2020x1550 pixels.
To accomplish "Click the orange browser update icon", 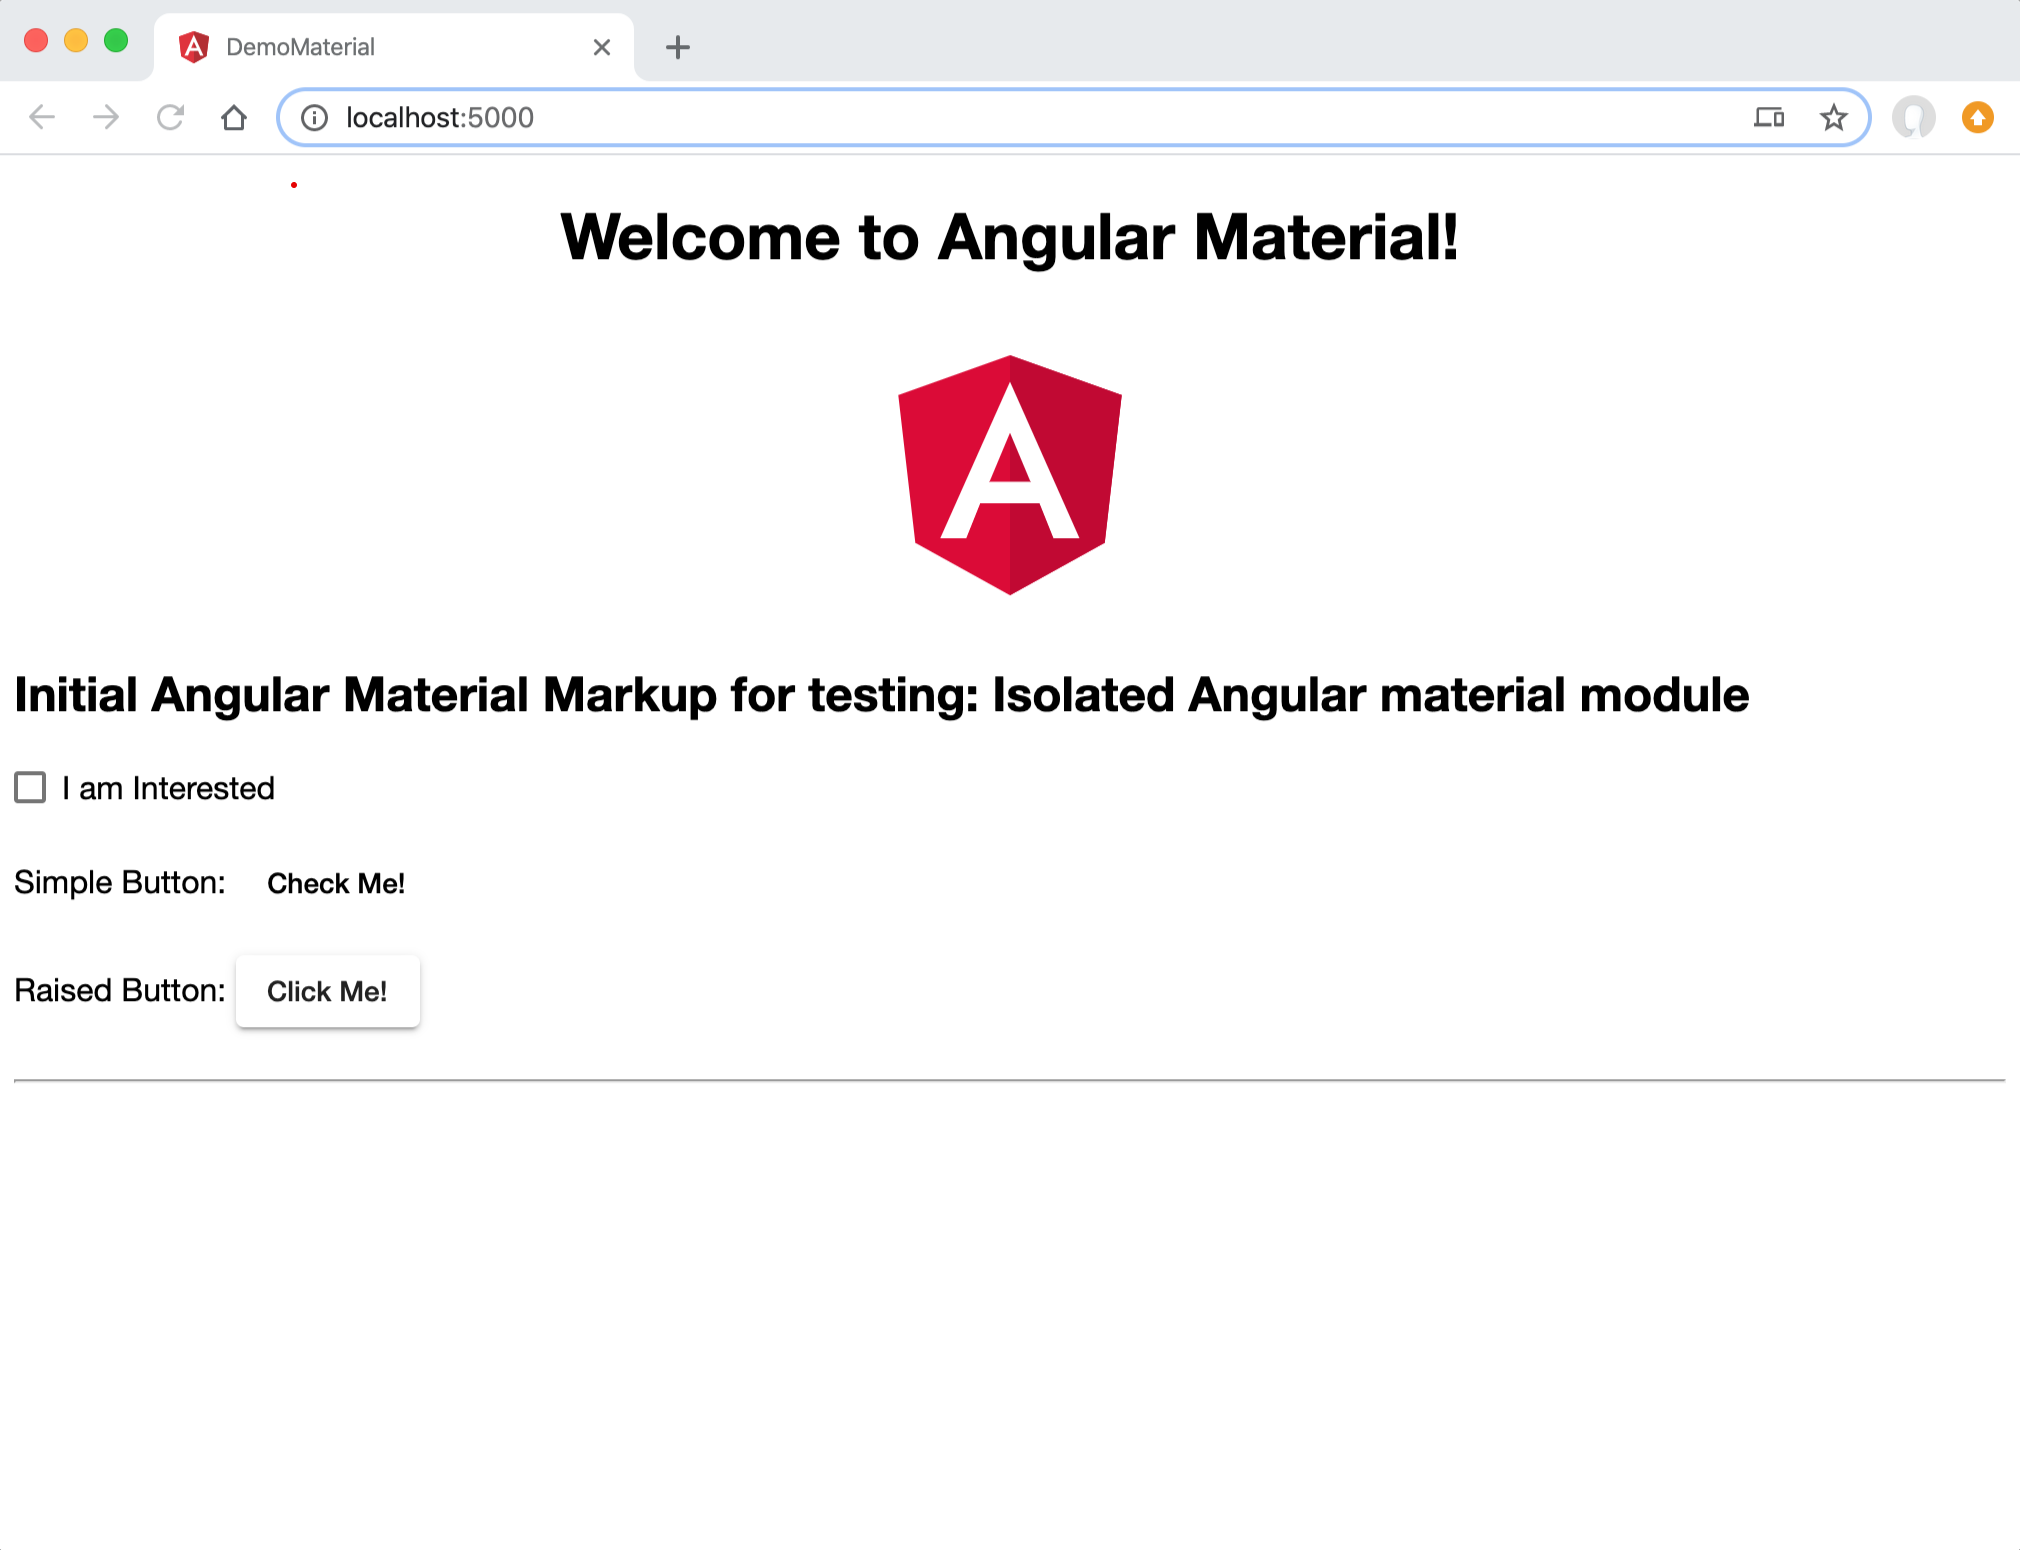I will [1977, 118].
